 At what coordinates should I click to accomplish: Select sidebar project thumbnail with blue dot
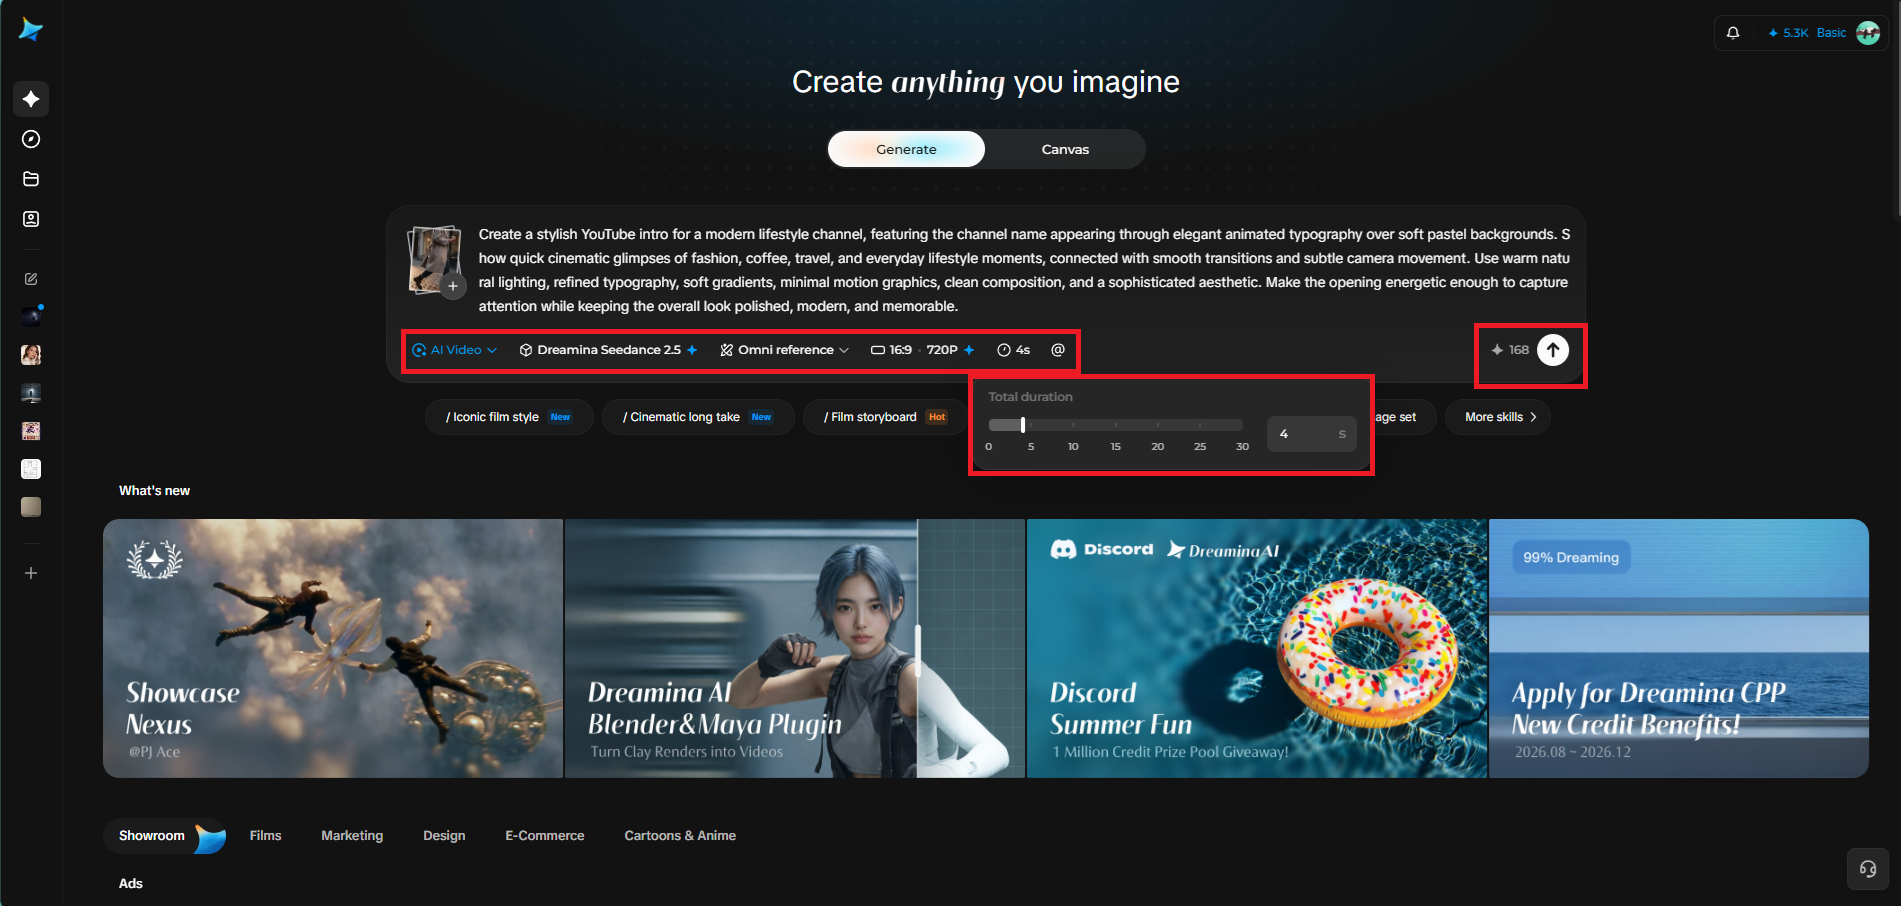coord(31,317)
